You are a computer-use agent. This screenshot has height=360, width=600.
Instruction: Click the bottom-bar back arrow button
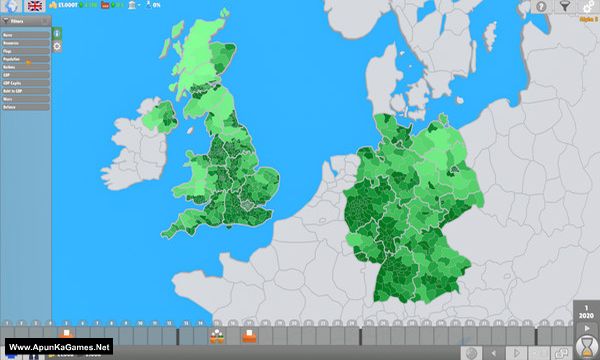[x=494, y=353]
